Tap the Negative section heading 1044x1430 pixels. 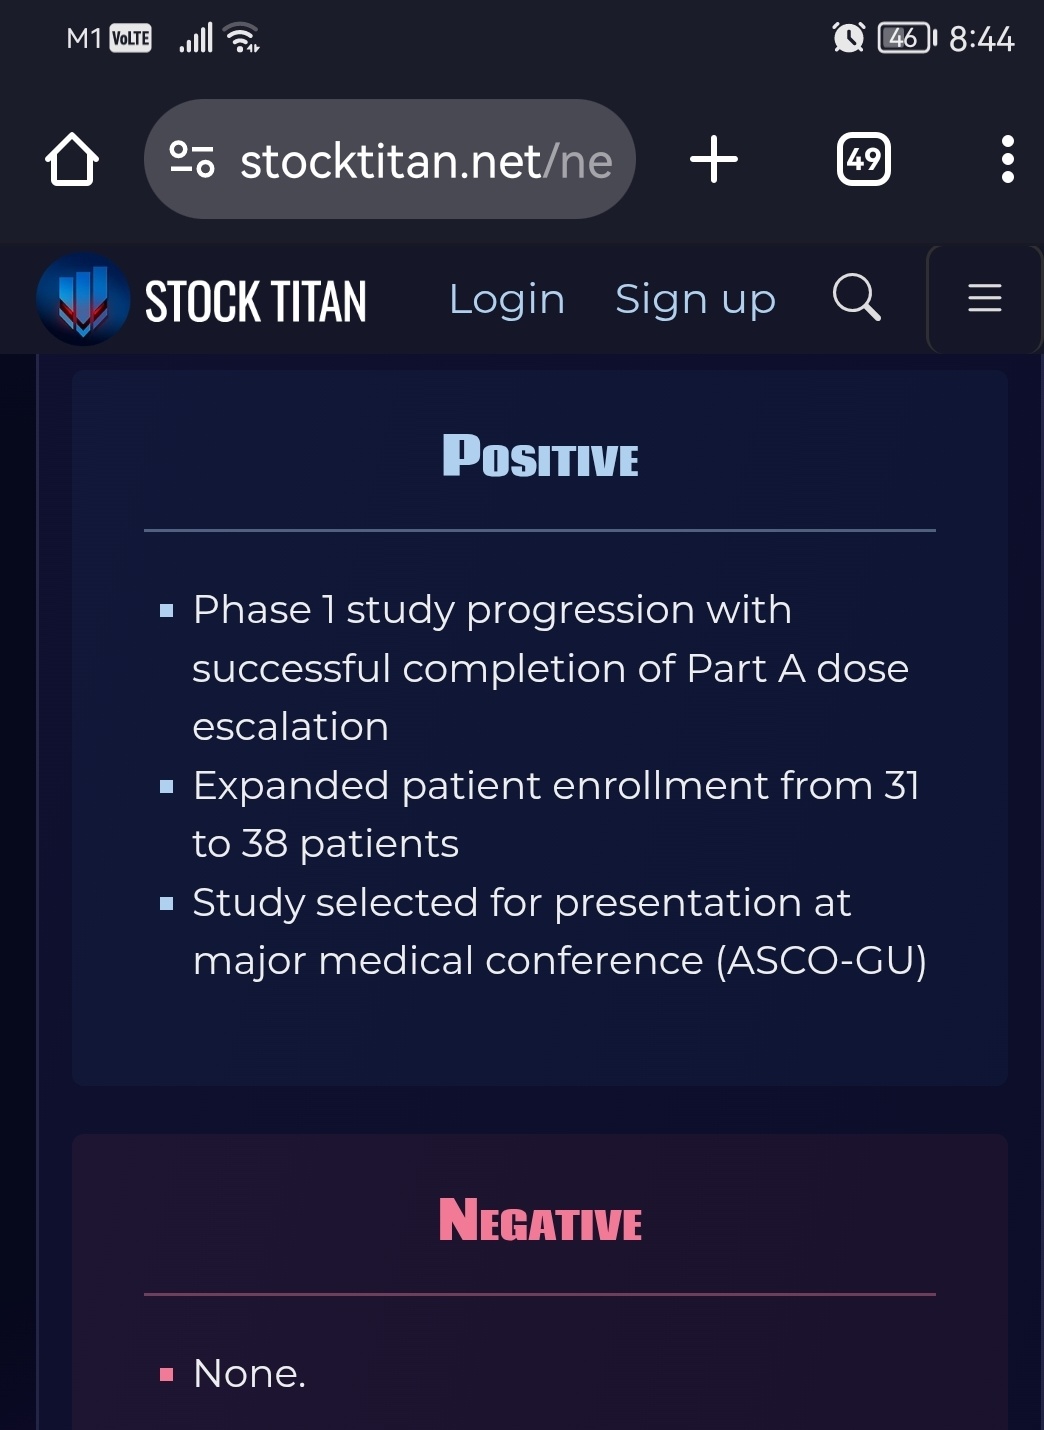540,1220
